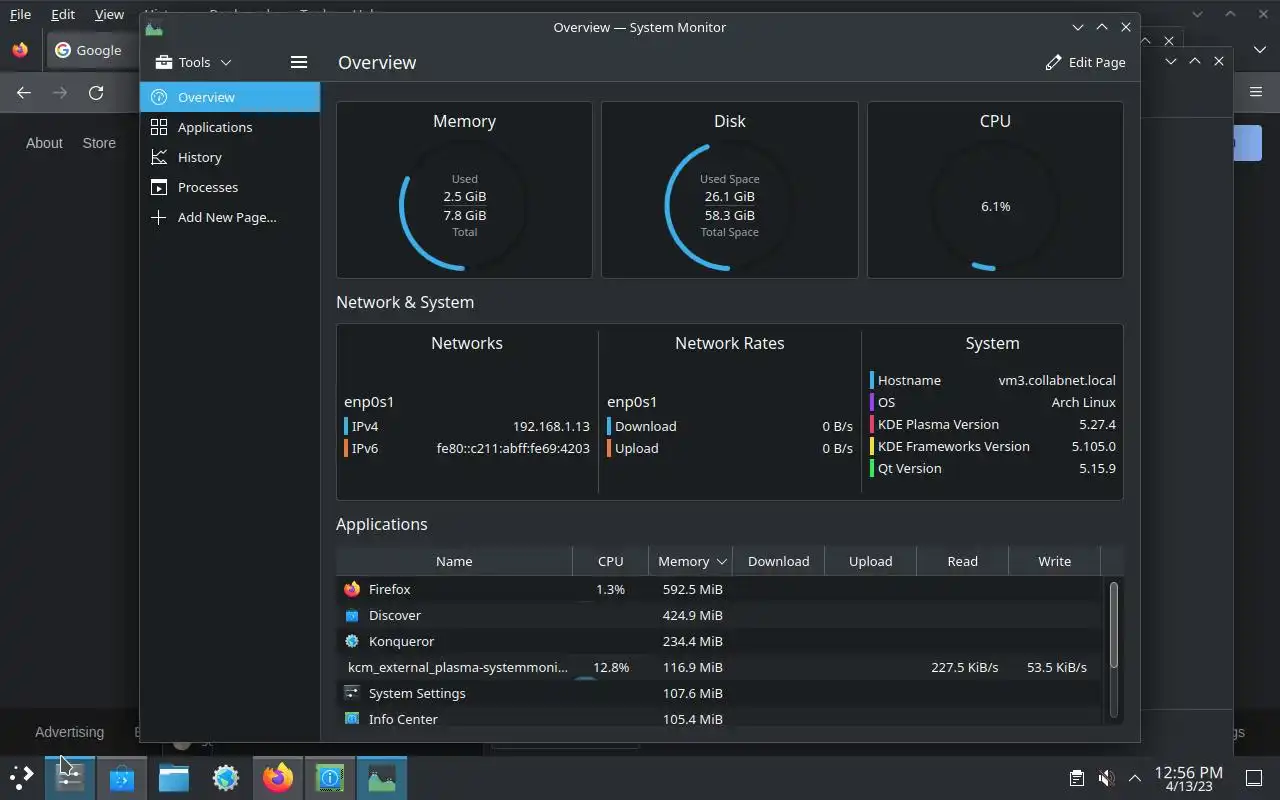This screenshot has height=800, width=1280.
Task: Open the Applications page in sidebar
Action: [x=230, y=127]
